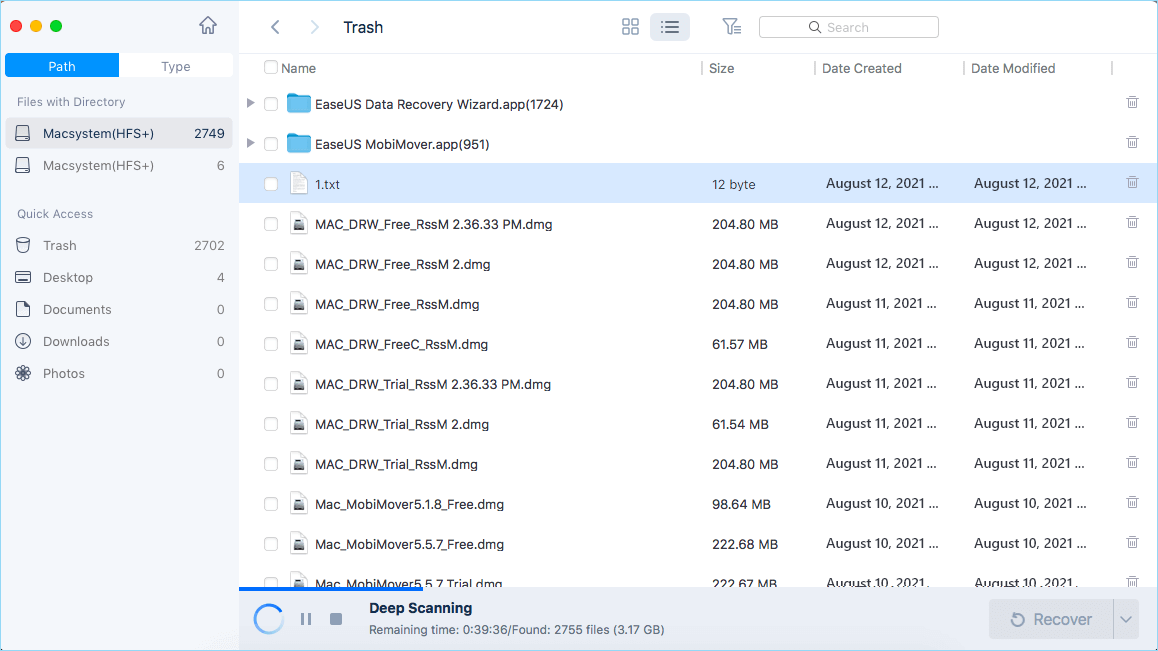Image resolution: width=1158 pixels, height=651 pixels.
Task: Open the filter options icon
Action: pos(732,27)
